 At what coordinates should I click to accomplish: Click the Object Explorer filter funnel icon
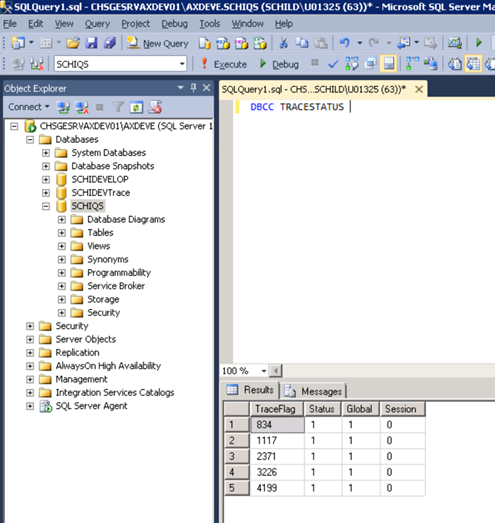point(118,107)
